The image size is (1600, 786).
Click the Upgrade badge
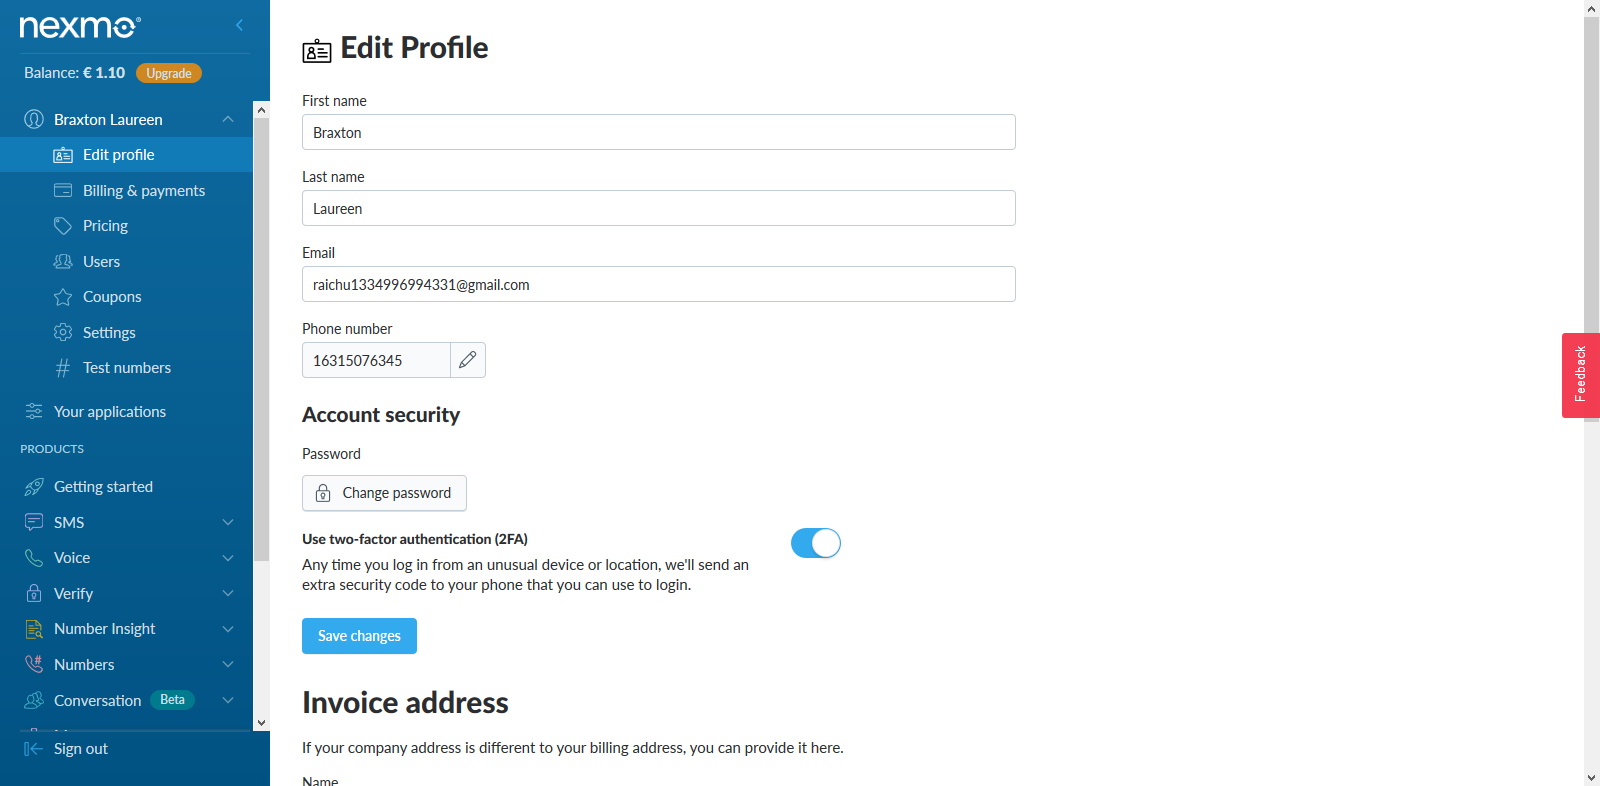point(169,73)
